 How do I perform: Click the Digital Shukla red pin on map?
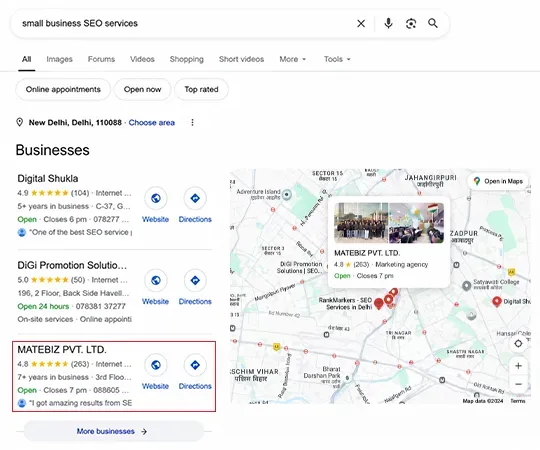(x=496, y=301)
